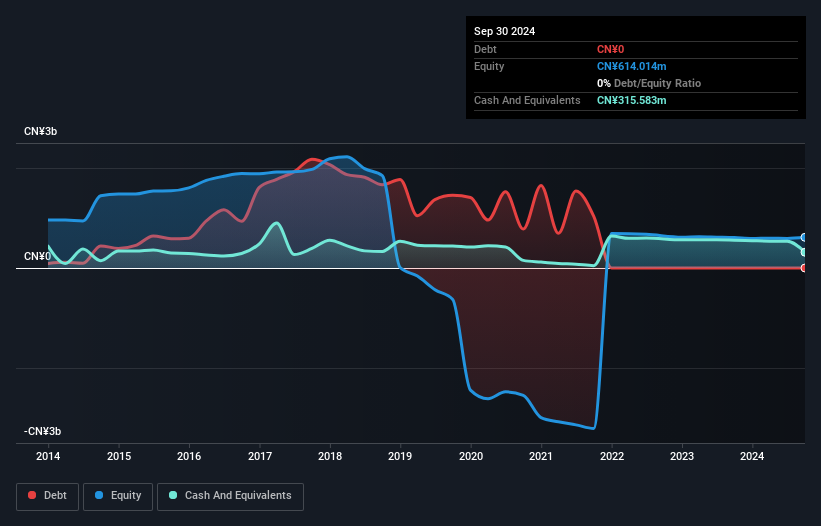Click the 2021 x-axis label
The width and height of the screenshot is (821, 526).
coord(541,456)
